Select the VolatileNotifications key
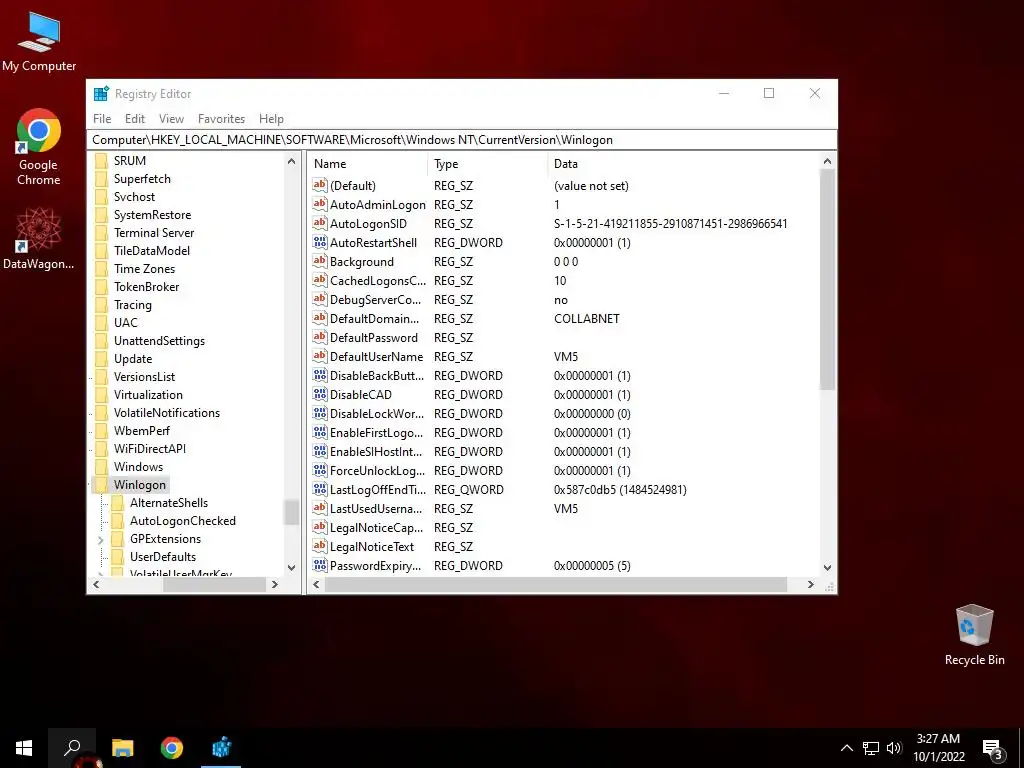 click(167, 413)
